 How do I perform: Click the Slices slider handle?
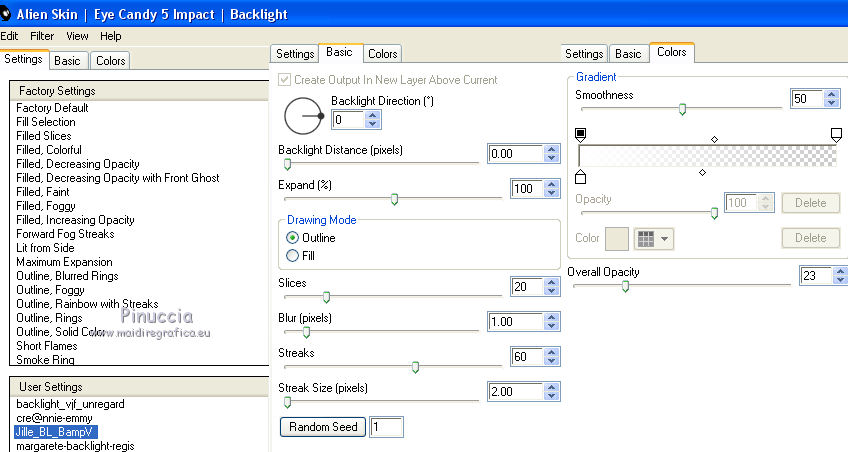coord(326,297)
